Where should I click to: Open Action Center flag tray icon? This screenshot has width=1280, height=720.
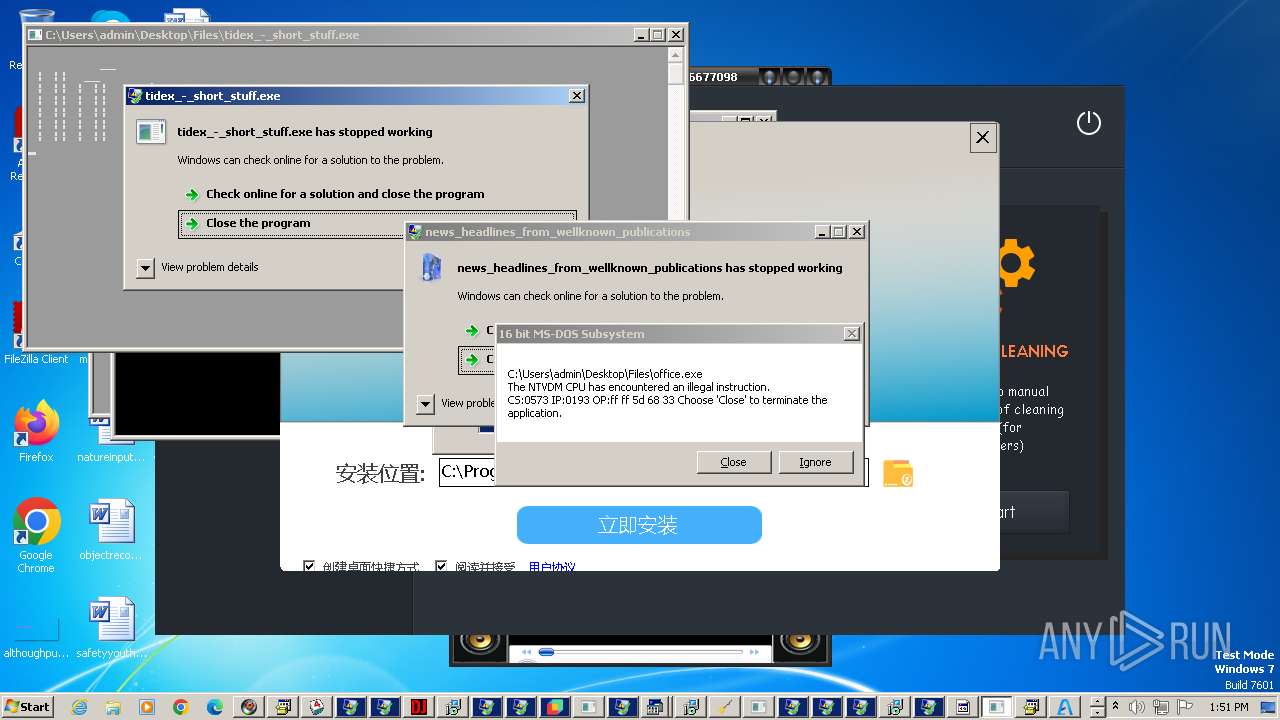coord(1185,707)
